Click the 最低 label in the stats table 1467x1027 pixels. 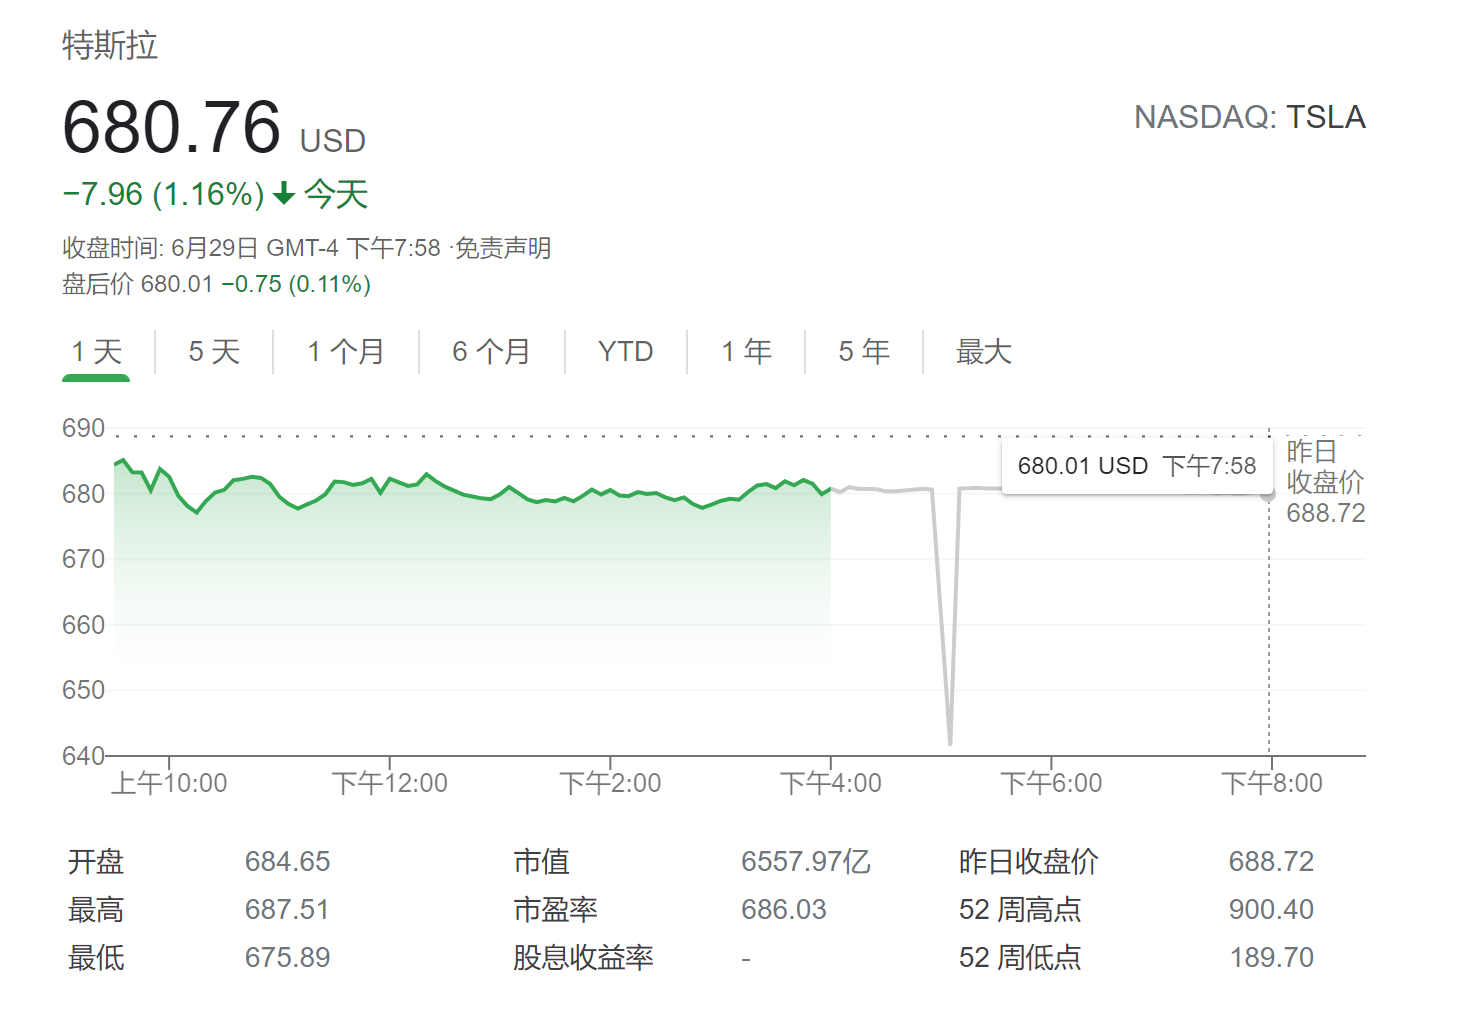click(x=96, y=958)
